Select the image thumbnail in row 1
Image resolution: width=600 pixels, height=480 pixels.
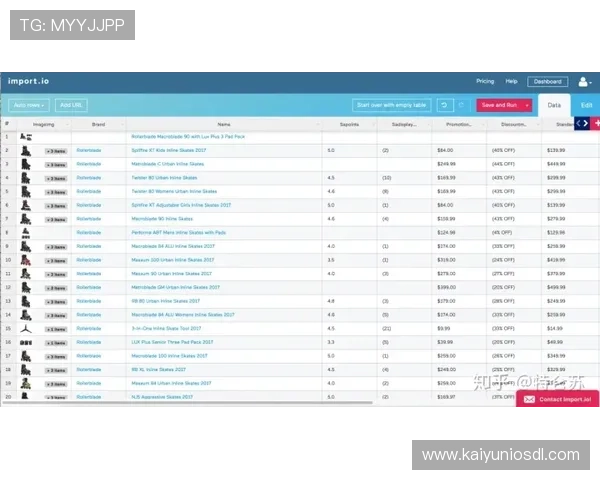pos(26,137)
